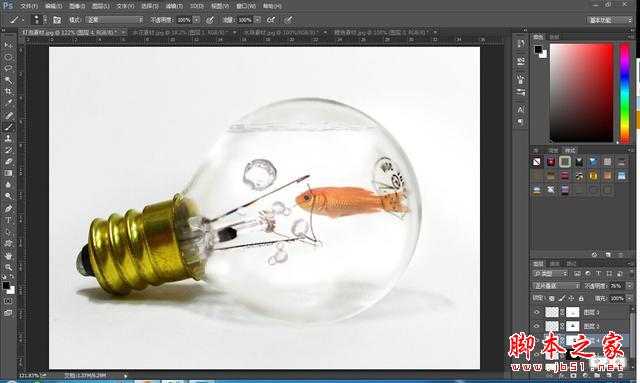The height and width of the screenshot is (383, 640).
Task: Toggle the lock all layer button
Action: tap(581, 298)
